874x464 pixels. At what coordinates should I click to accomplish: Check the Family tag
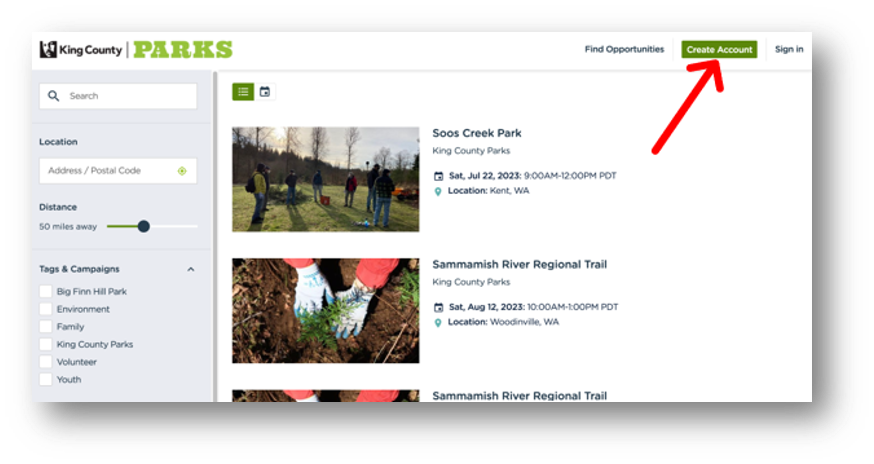[46, 326]
